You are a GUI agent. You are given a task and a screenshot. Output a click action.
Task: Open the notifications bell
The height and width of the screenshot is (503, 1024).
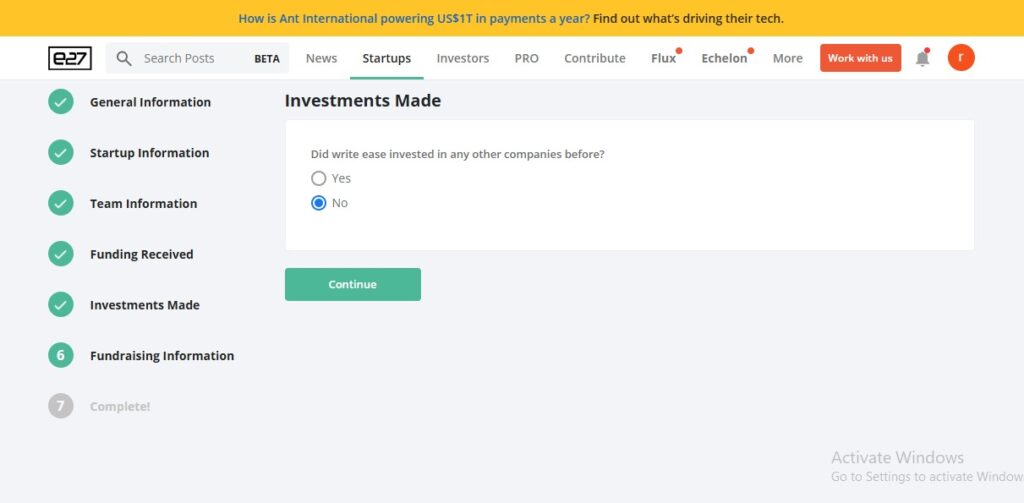(x=922, y=58)
